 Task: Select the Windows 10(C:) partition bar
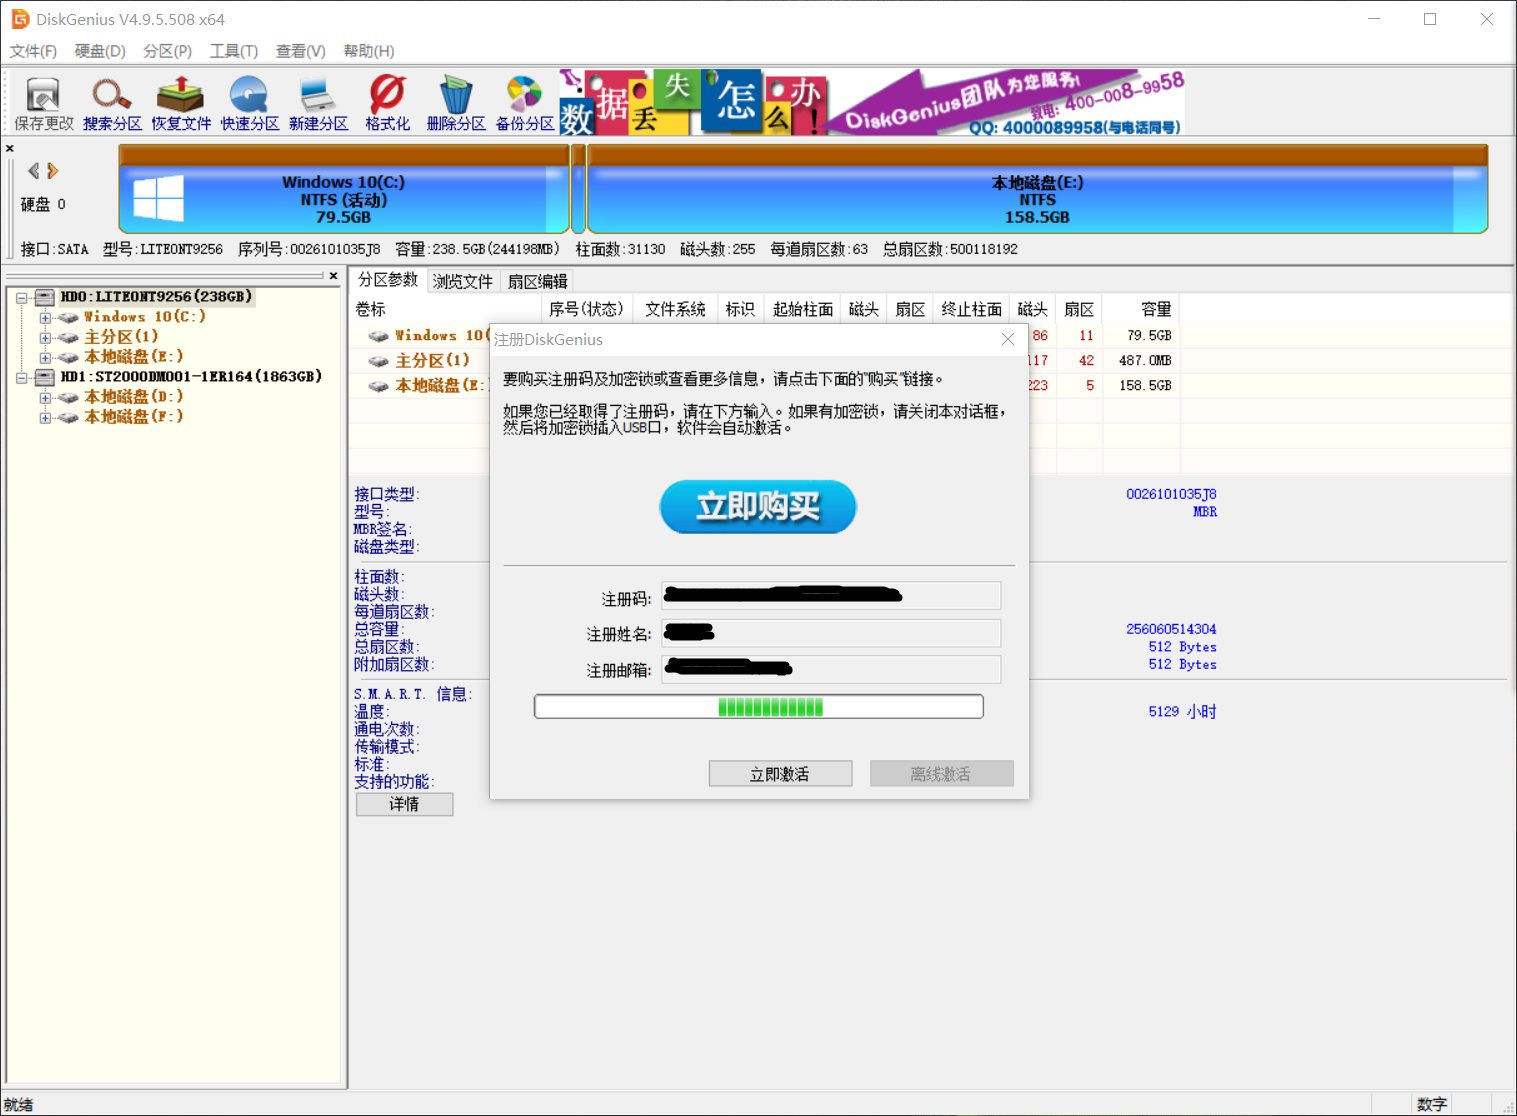pos(344,190)
